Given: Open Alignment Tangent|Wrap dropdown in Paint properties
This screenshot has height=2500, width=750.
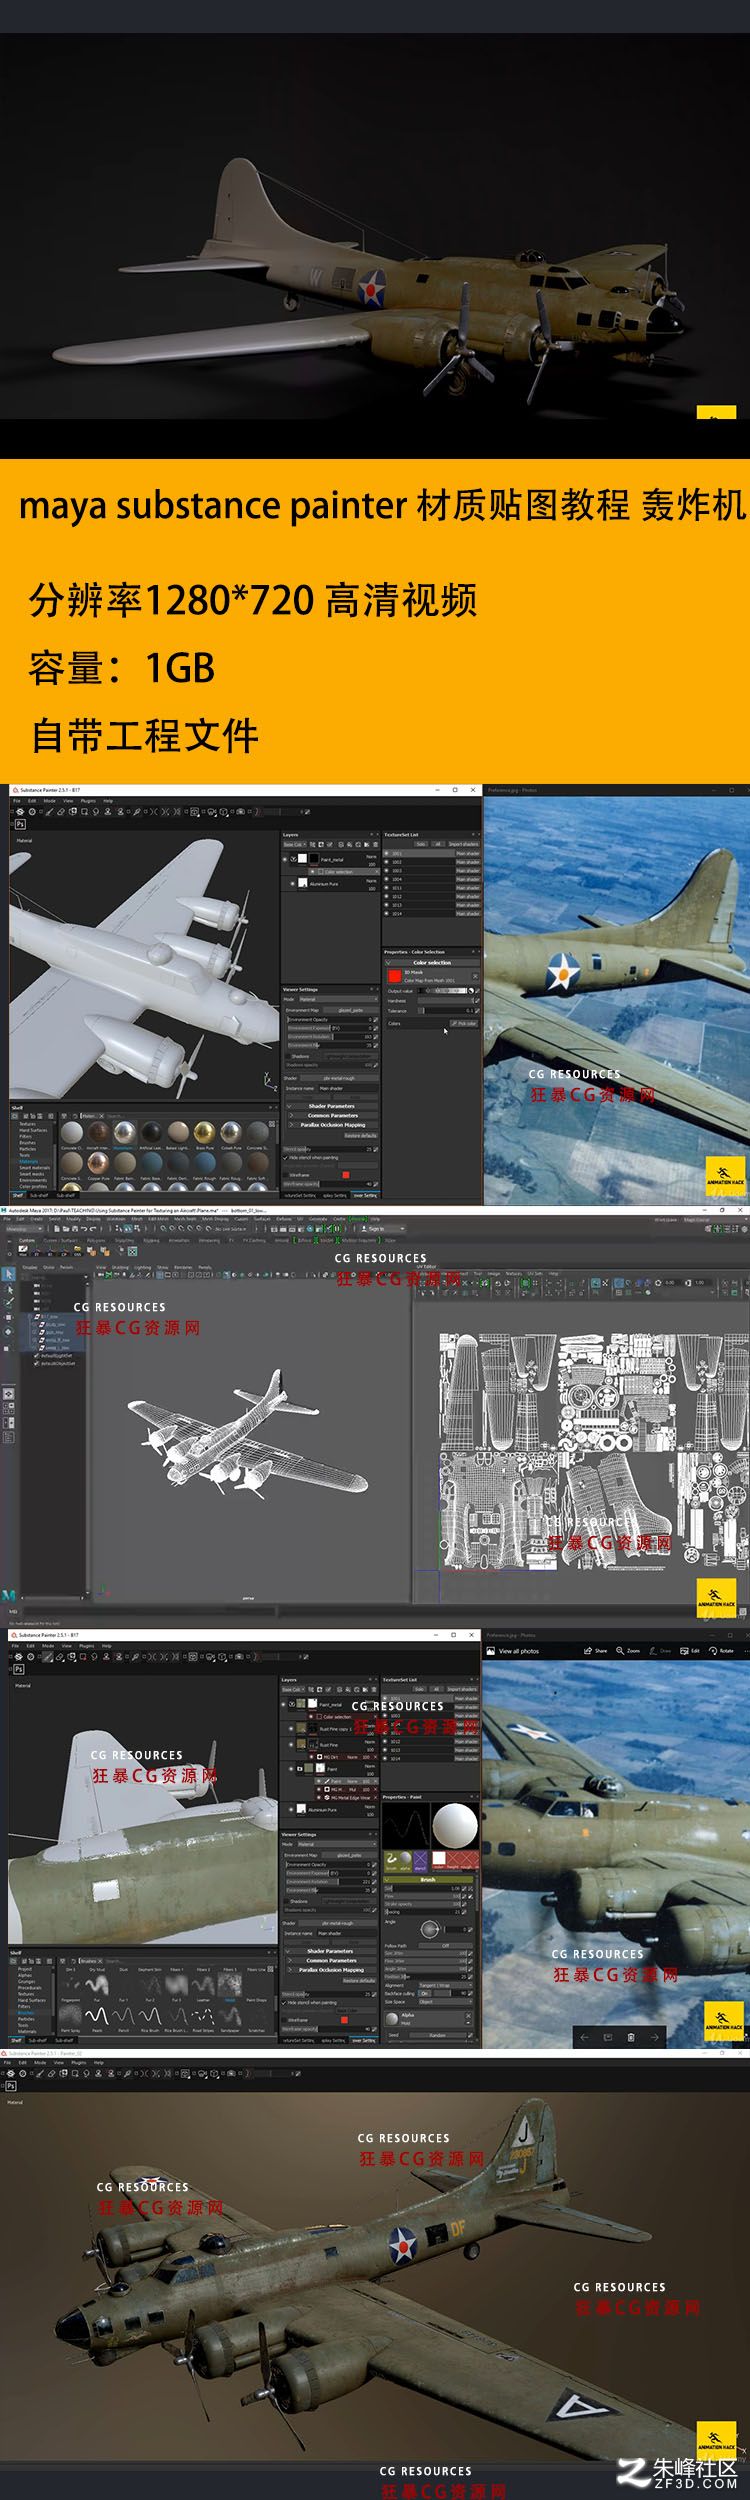Looking at the screenshot, I should [446, 1986].
